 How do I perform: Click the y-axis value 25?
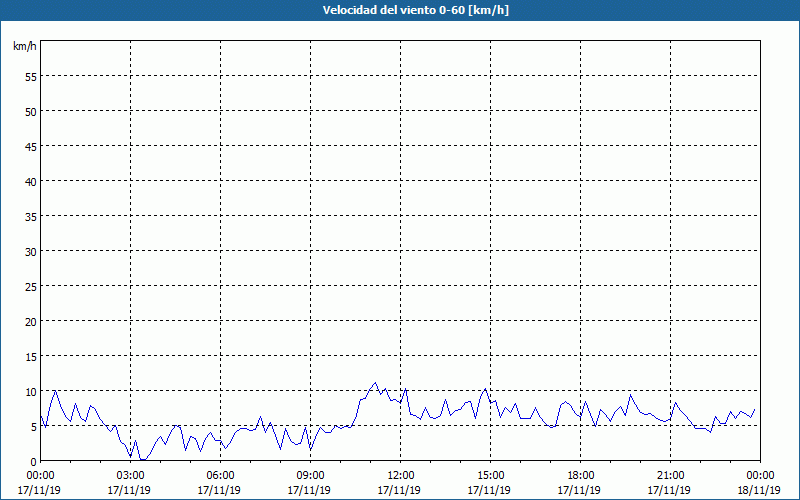tap(31, 286)
